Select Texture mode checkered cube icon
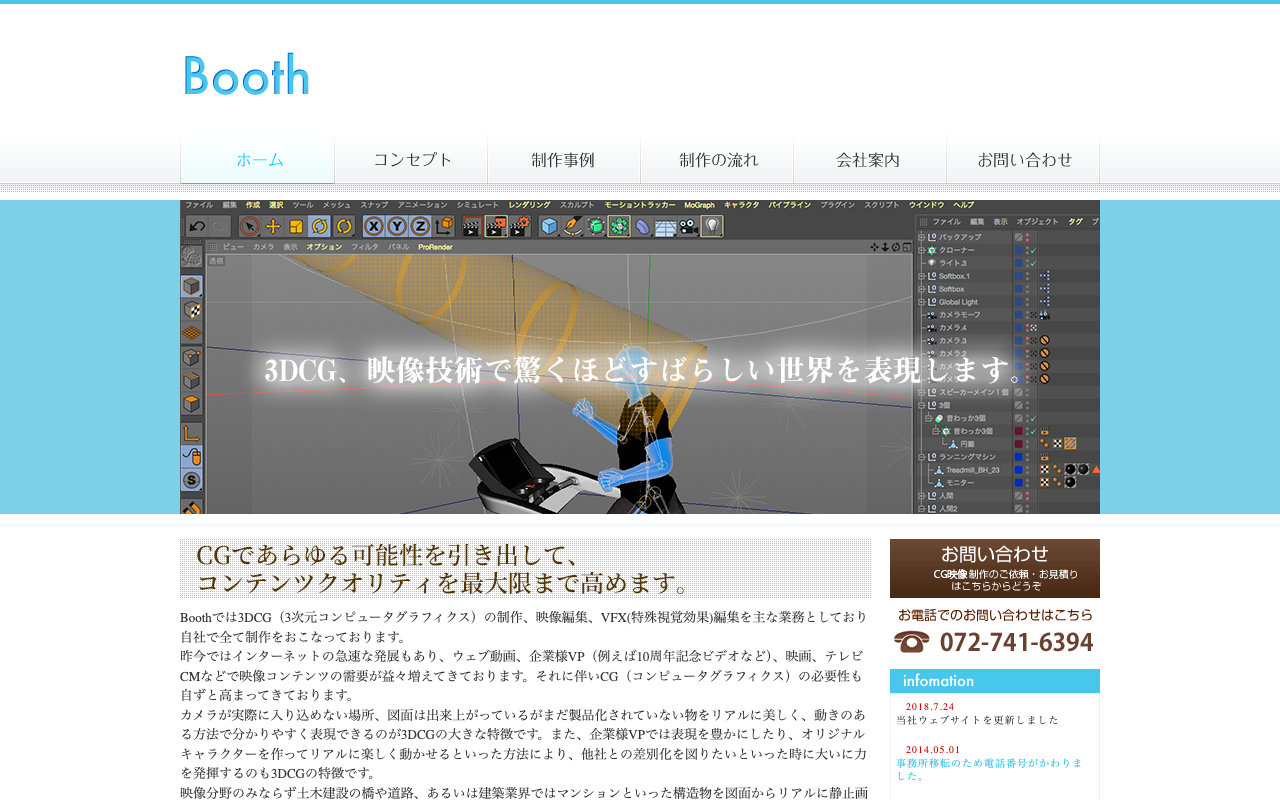The image size is (1280, 800). pyautogui.click(x=191, y=310)
